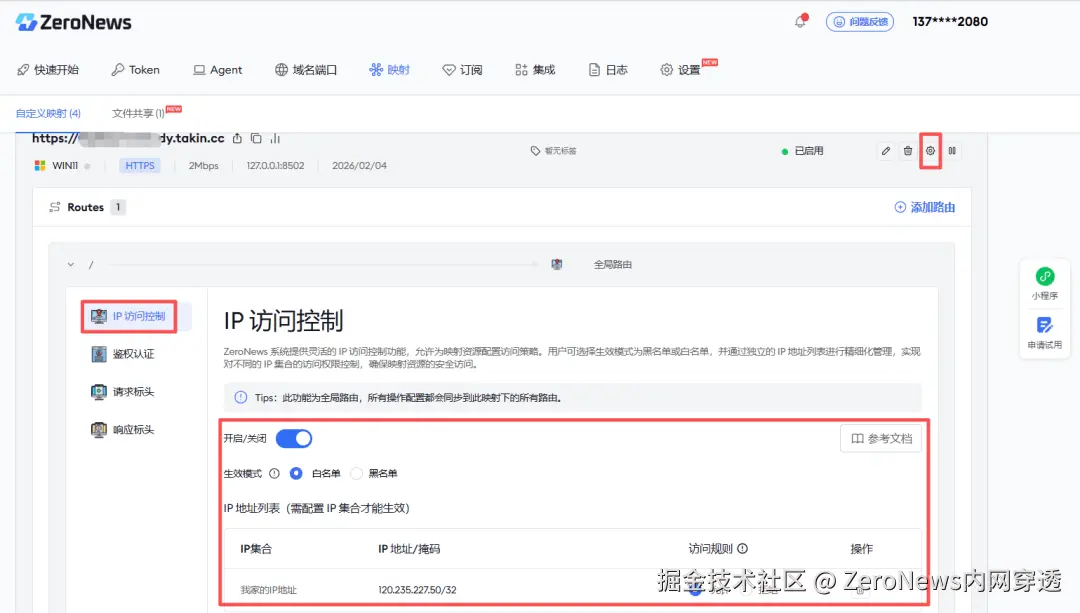This screenshot has width=1080, height=613.
Task: Click info icon next to 访问规则
Action: pos(742,549)
